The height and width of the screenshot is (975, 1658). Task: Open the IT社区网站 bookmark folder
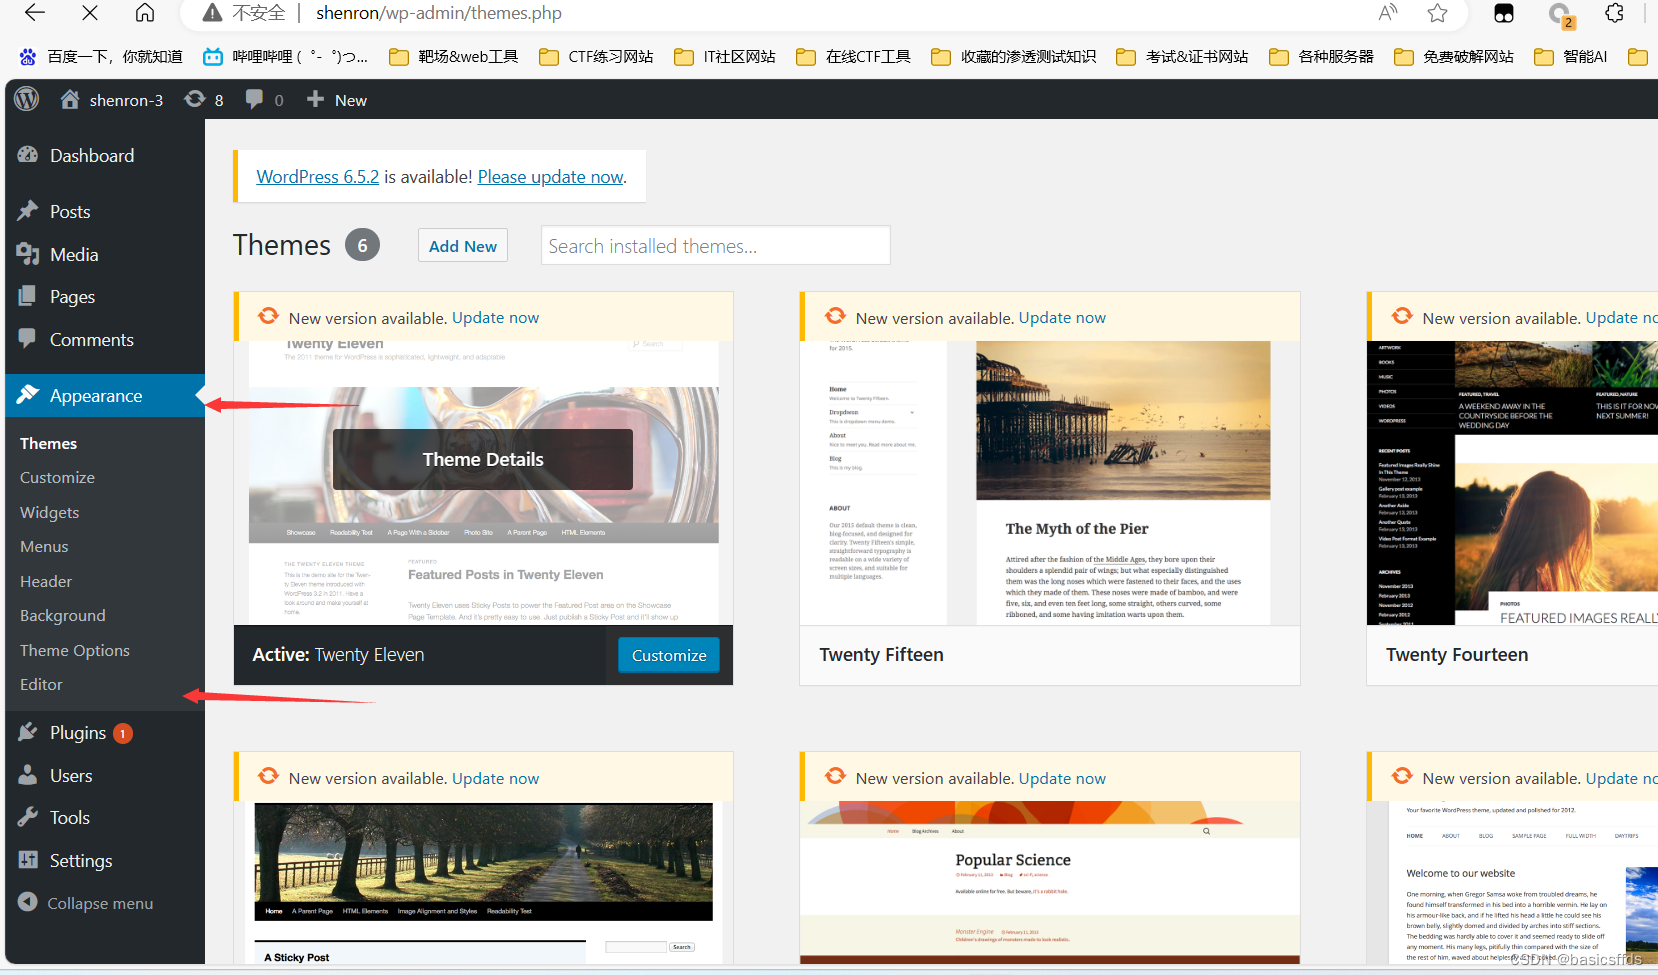(725, 57)
